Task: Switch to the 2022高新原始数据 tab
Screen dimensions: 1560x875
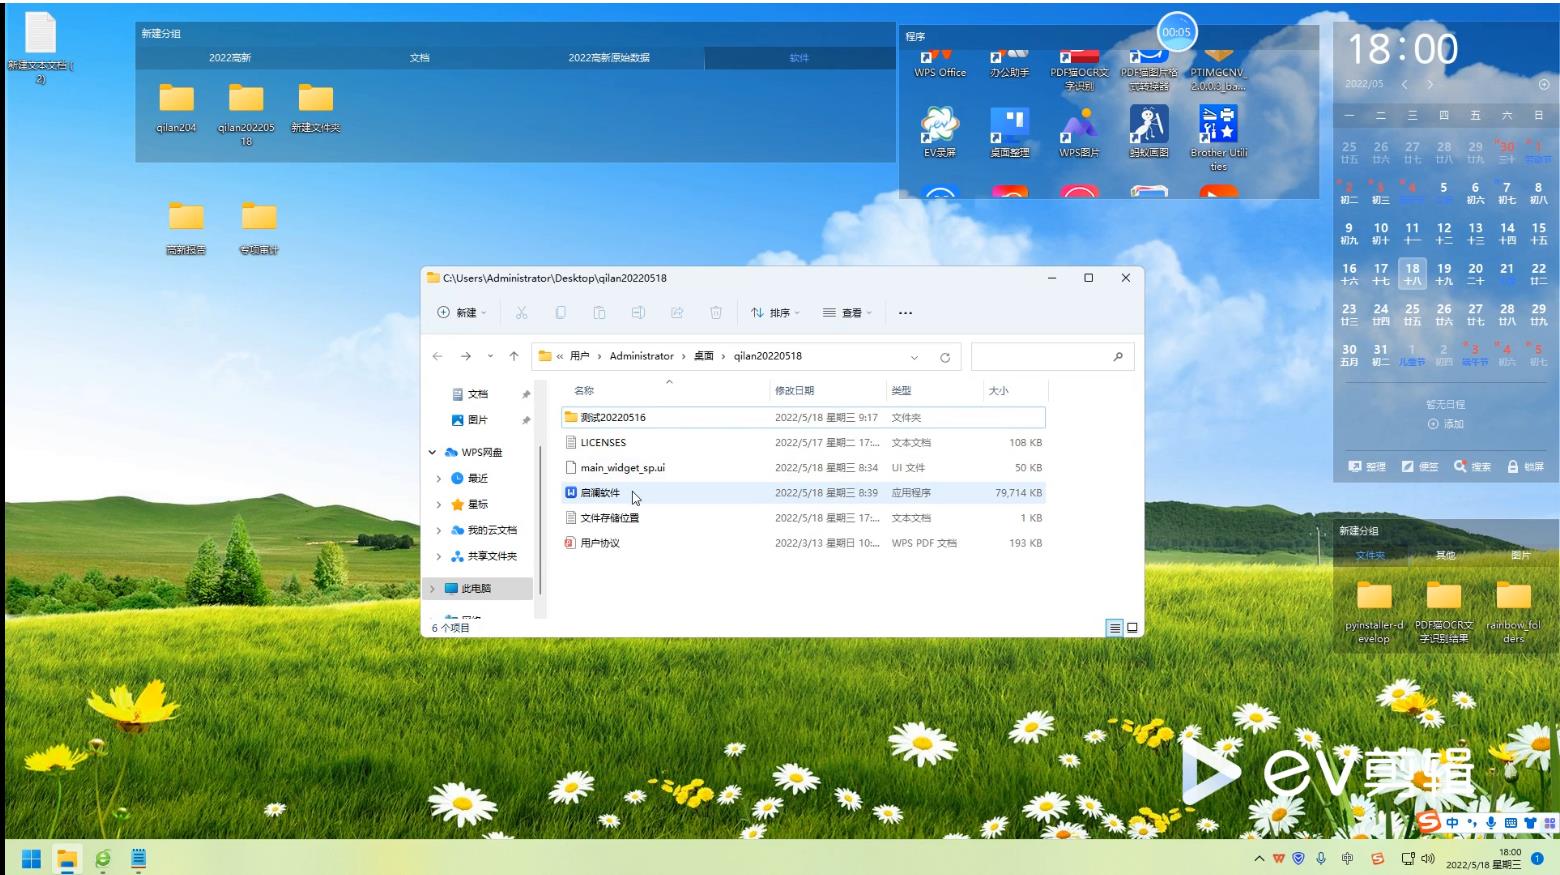Action: point(609,58)
